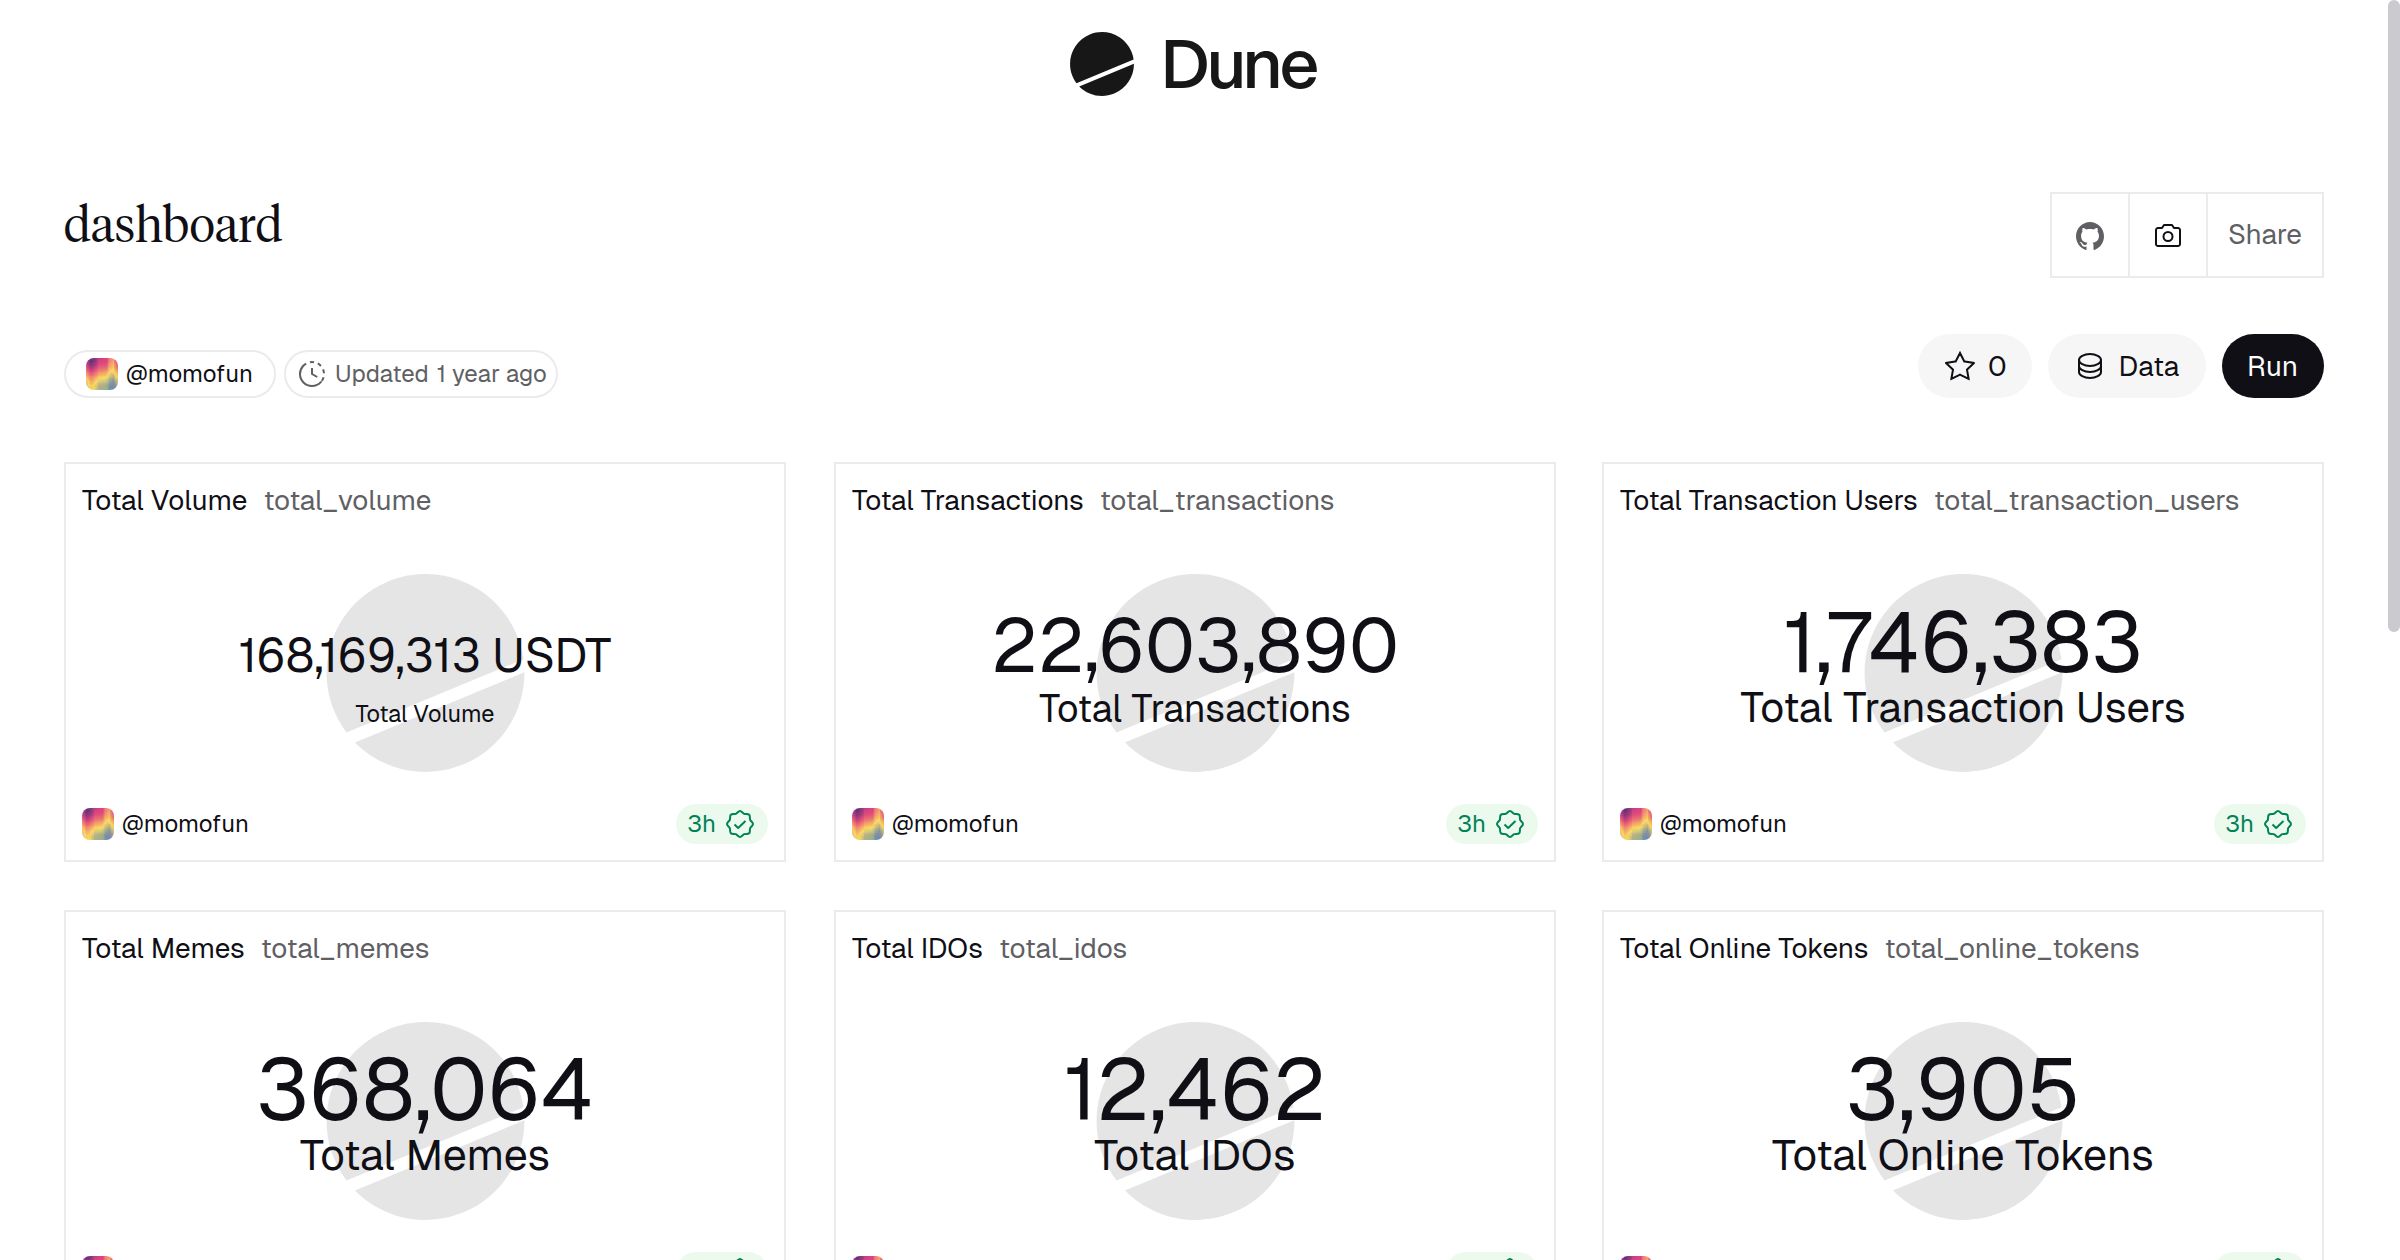Open the total_transactions query link

click(x=1216, y=500)
